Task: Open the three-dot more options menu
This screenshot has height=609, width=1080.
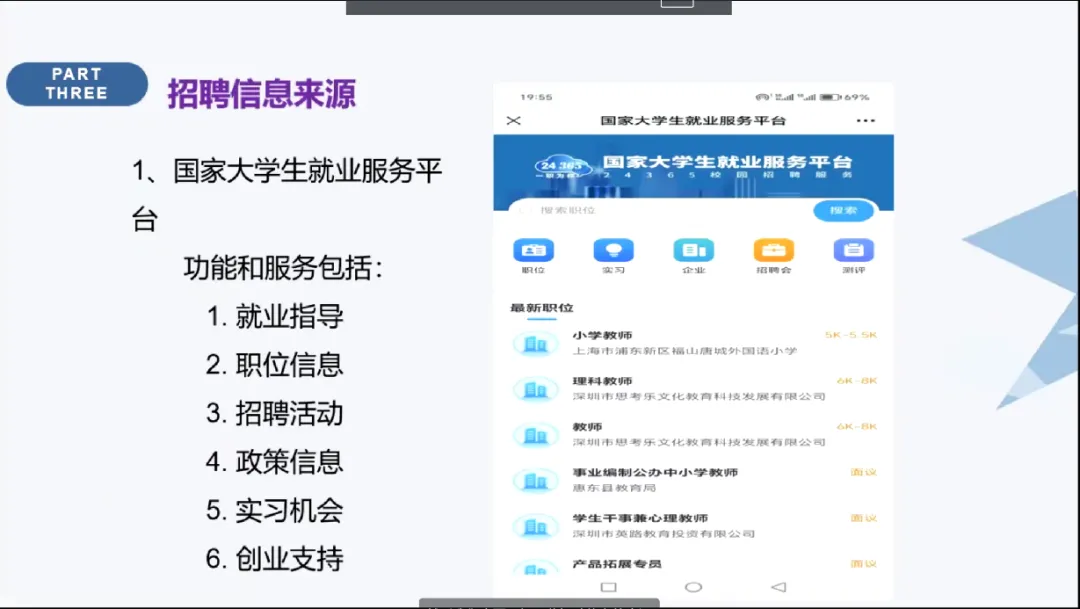Action: click(x=865, y=120)
